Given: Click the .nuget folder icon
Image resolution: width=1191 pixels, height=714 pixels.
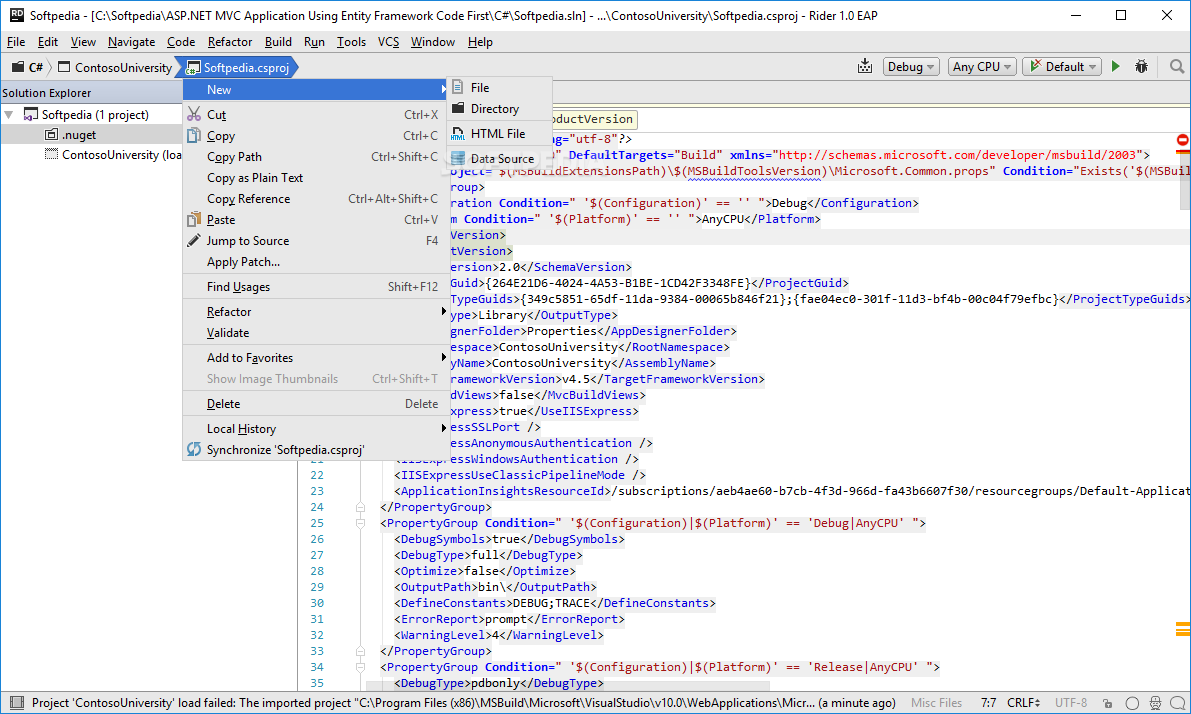Looking at the screenshot, I should [51, 134].
